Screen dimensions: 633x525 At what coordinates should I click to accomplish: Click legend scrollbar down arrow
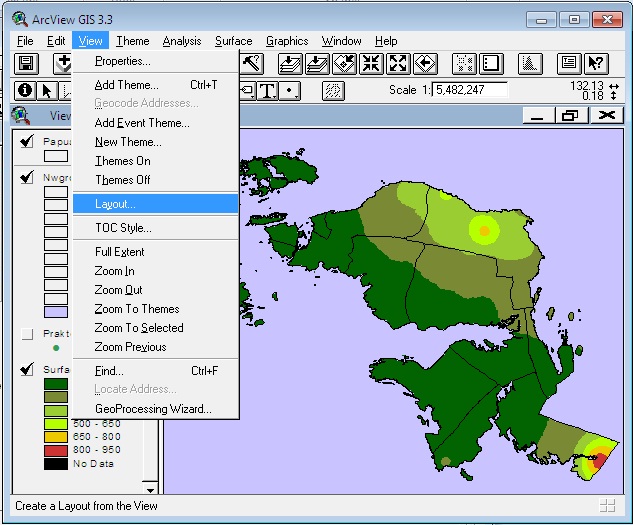(150, 489)
